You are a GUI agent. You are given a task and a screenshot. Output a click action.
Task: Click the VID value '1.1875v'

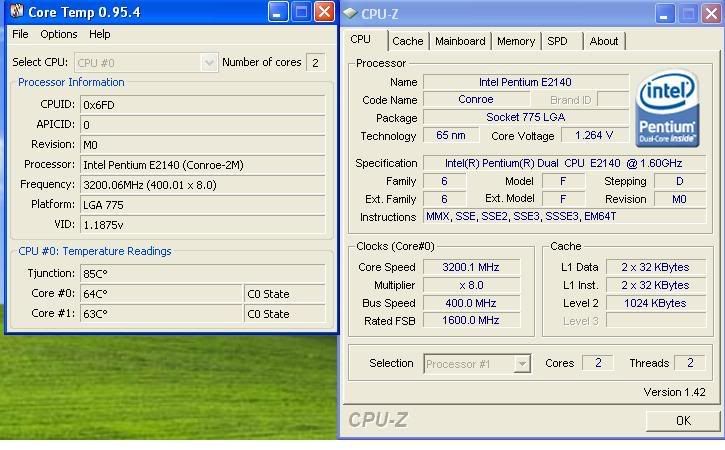(x=203, y=225)
